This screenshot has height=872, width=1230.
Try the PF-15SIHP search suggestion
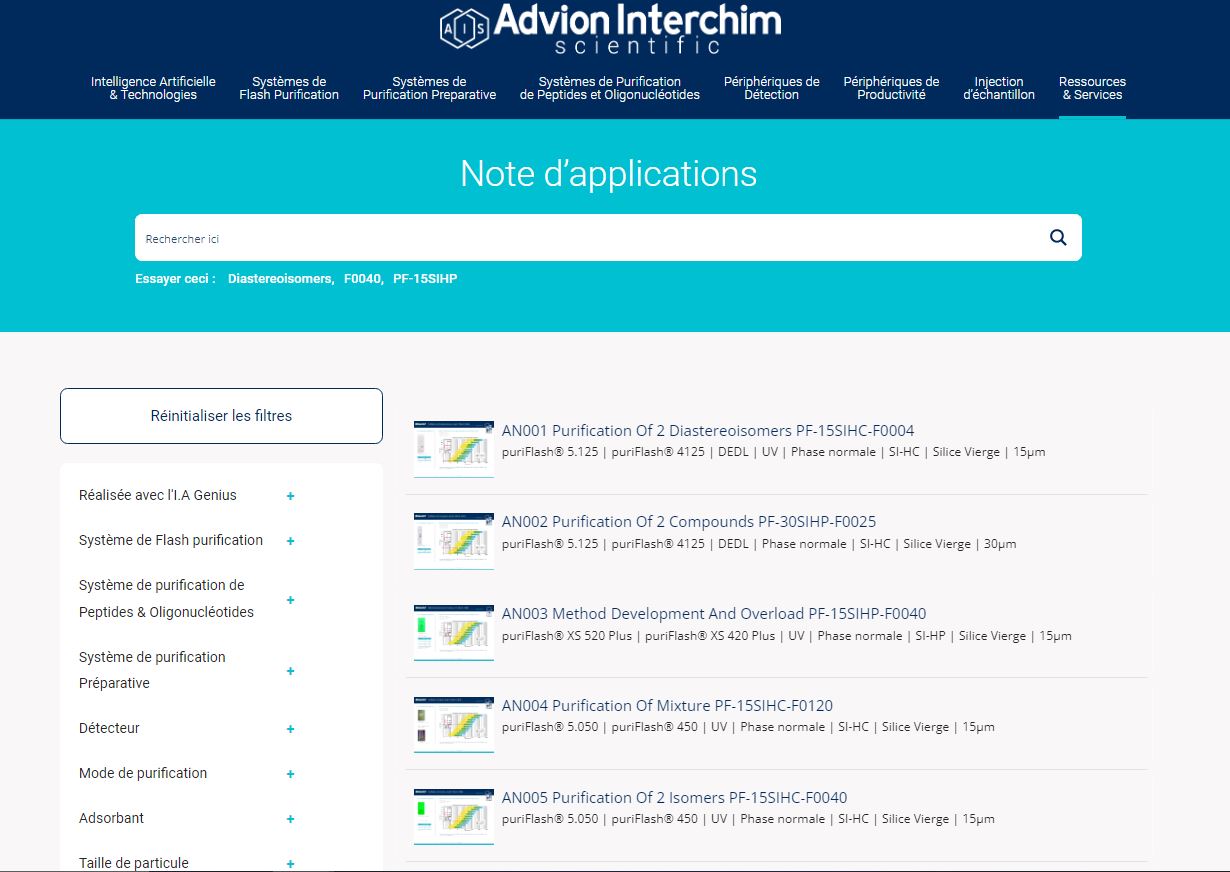coord(425,279)
